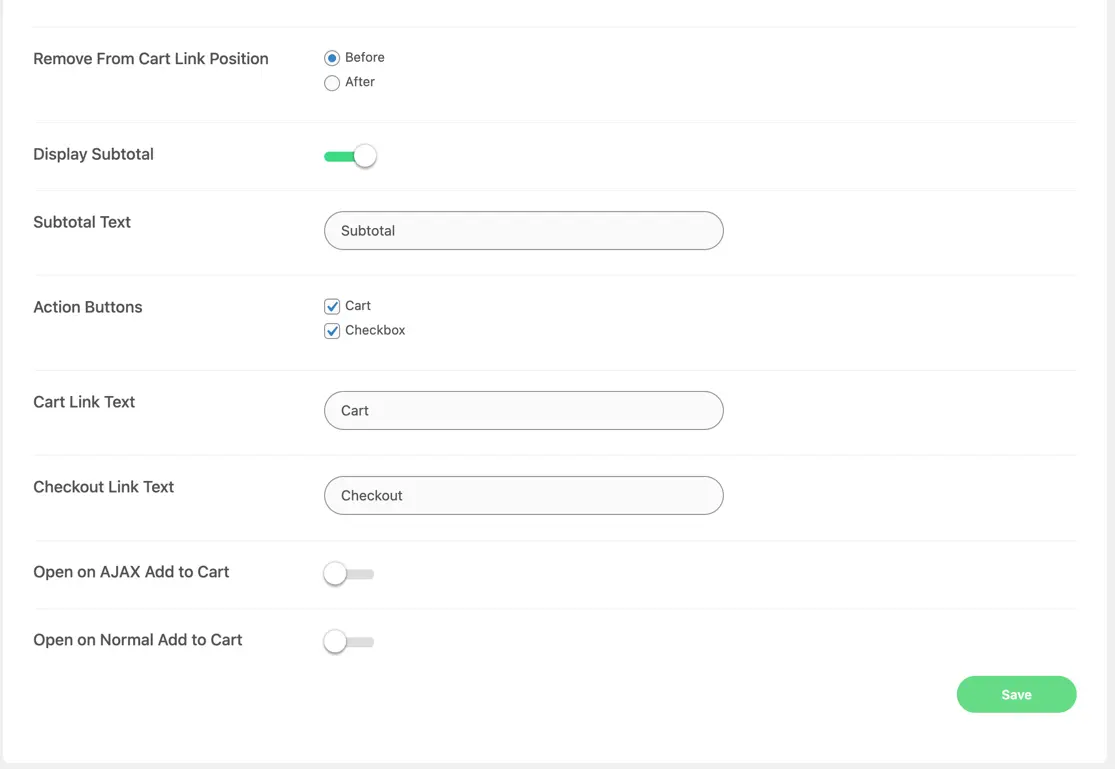Click the word After next to radio

(x=360, y=82)
